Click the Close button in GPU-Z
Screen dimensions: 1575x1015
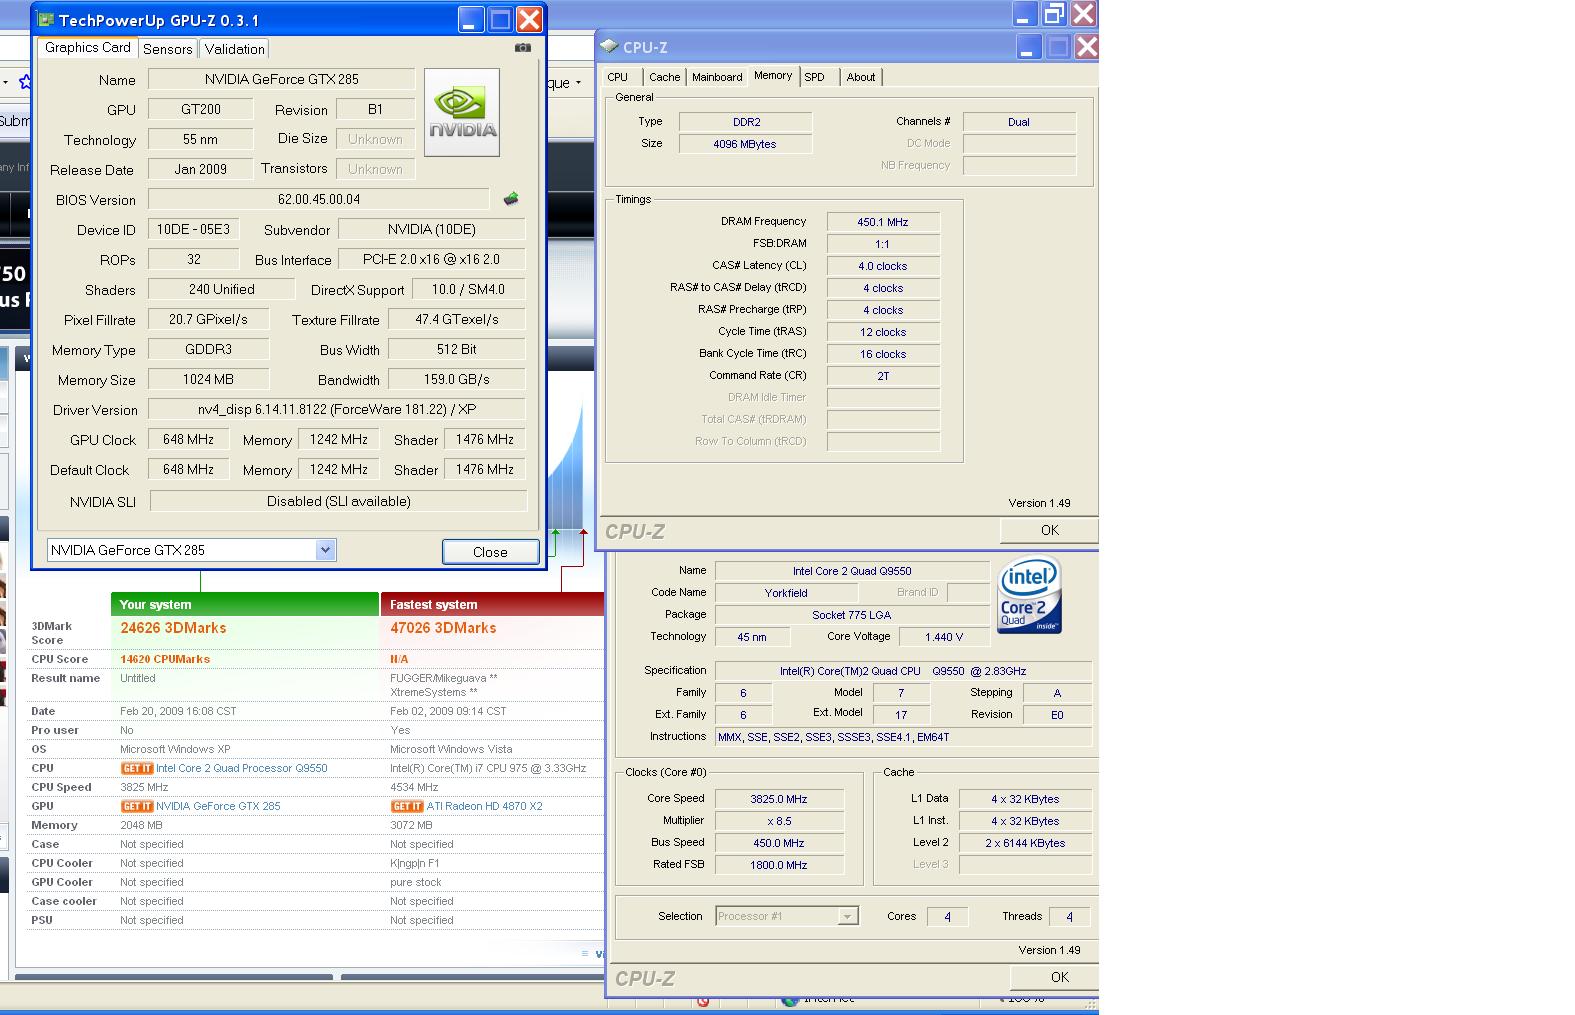coord(490,552)
